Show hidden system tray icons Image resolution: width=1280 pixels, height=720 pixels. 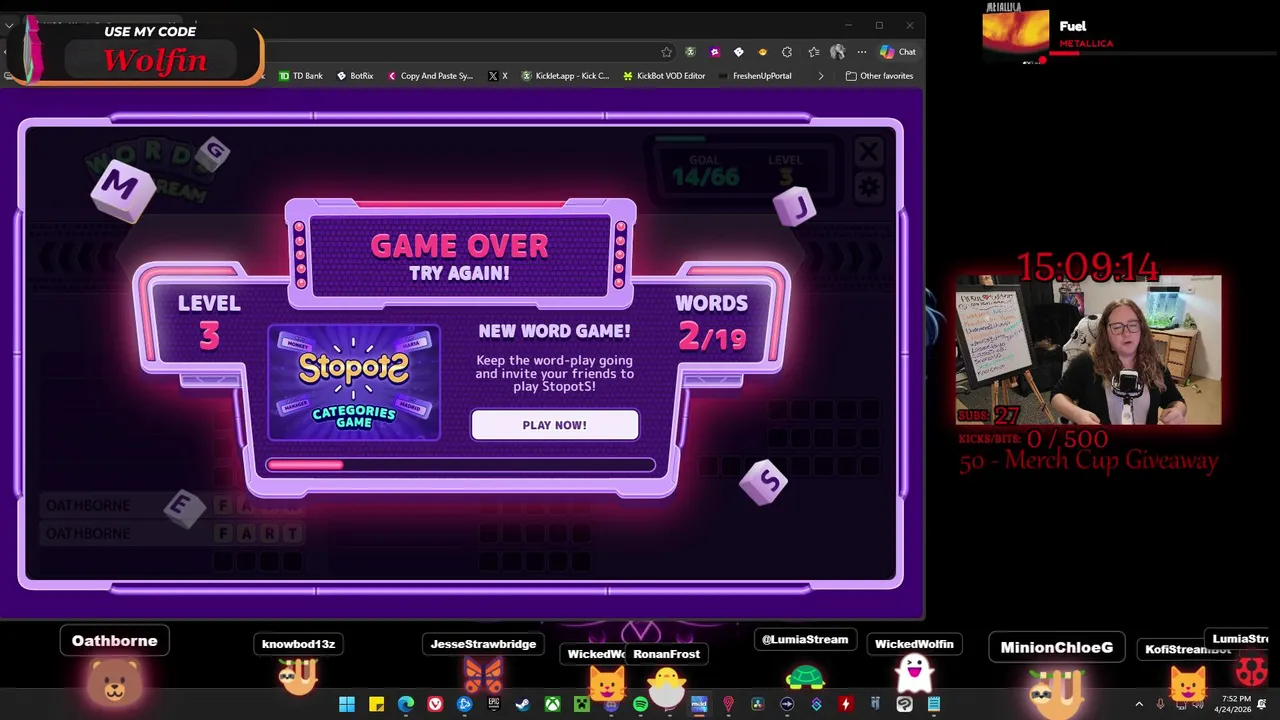(1139, 705)
